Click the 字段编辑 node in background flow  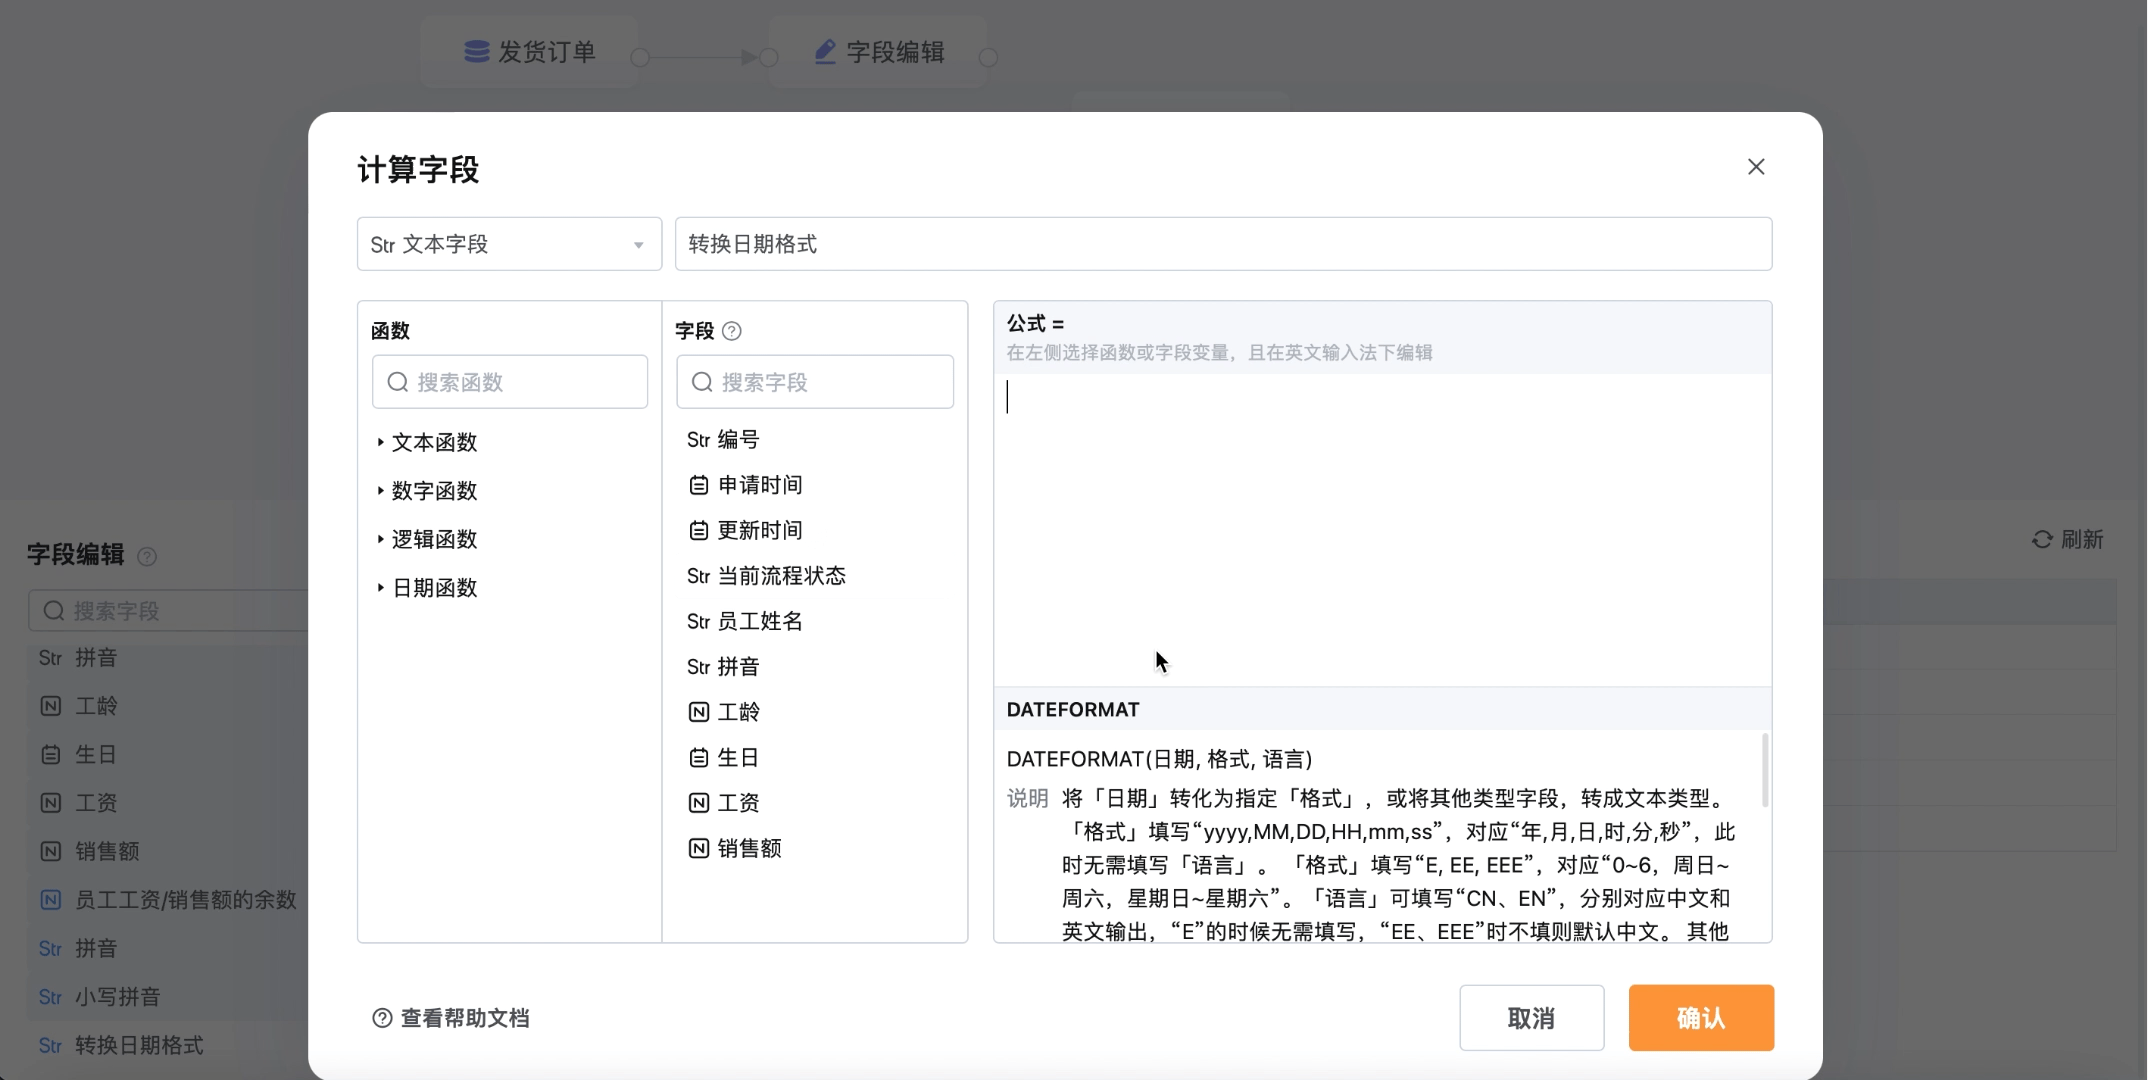point(879,52)
